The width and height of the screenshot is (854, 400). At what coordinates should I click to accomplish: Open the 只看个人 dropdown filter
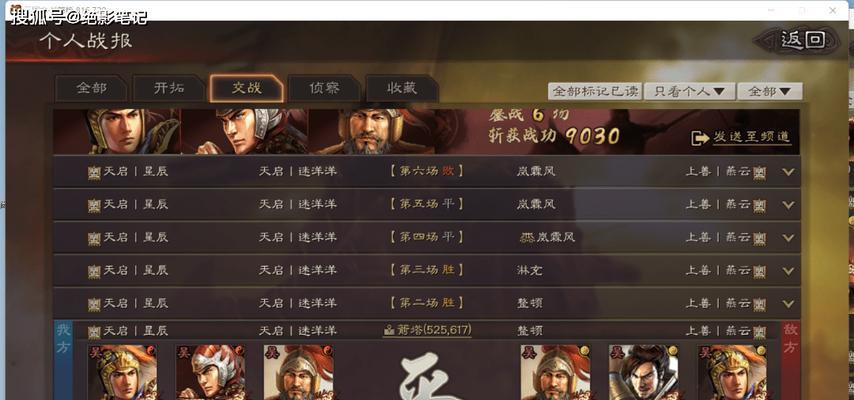pyautogui.click(x=690, y=91)
